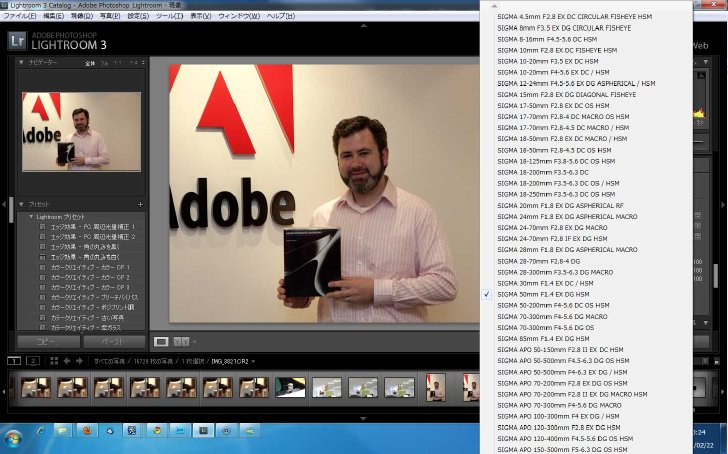Click navigator preview thumbnail

[x=81, y=132]
